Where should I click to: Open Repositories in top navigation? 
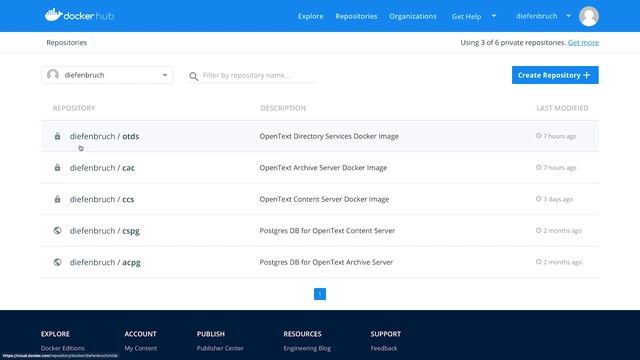[x=356, y=16]
